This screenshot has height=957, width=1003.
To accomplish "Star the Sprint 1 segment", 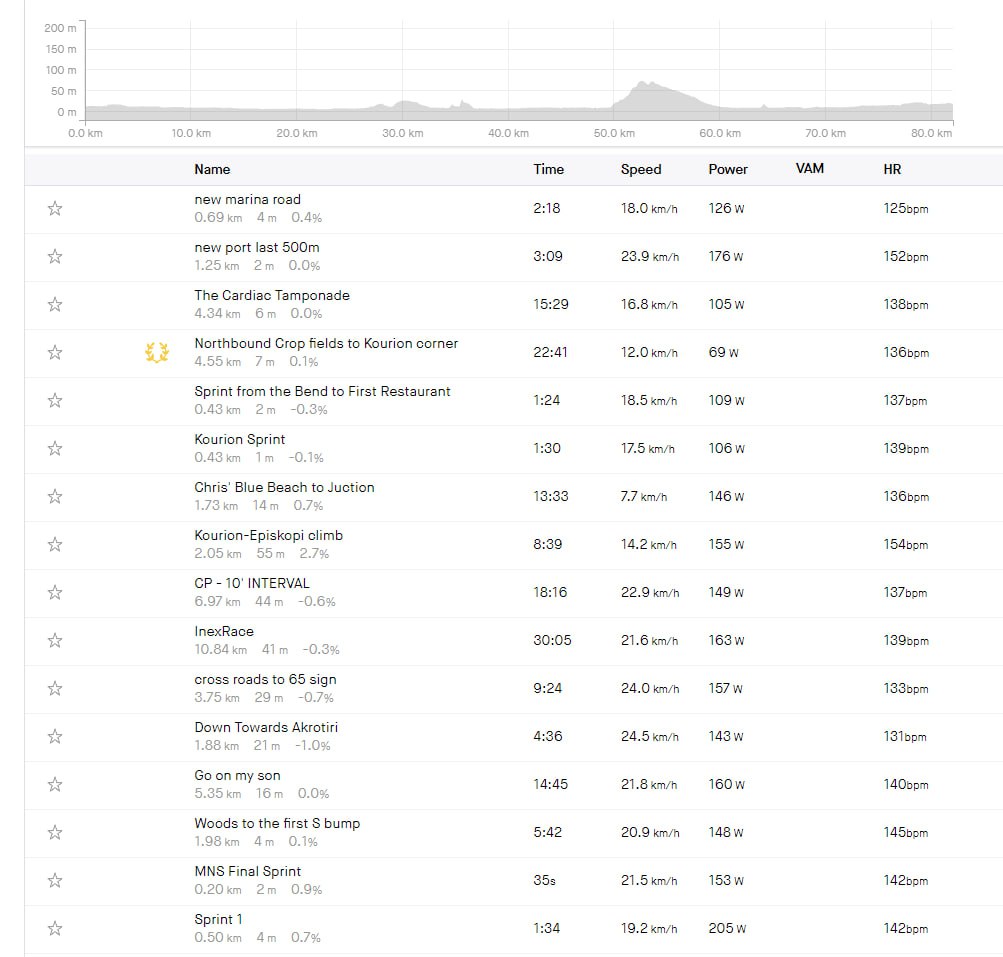I will point(55,929).
